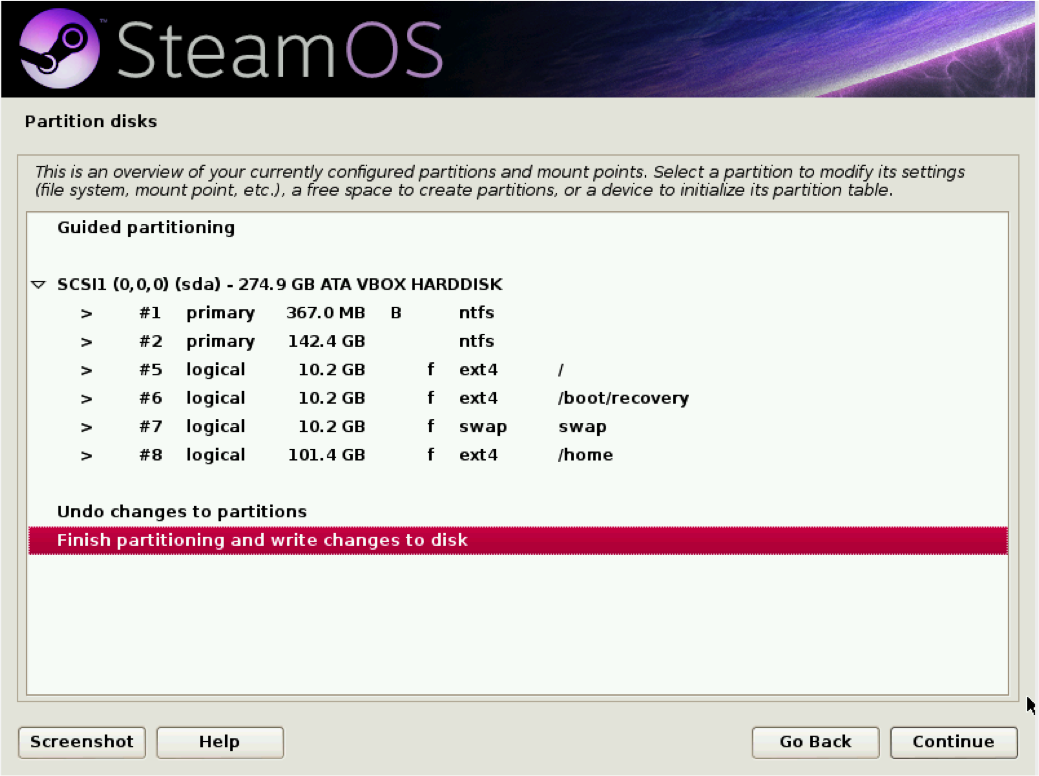Select the 101.4 GB /home partition
Screen dimensions: 1039x776
[x=400, y=454]
